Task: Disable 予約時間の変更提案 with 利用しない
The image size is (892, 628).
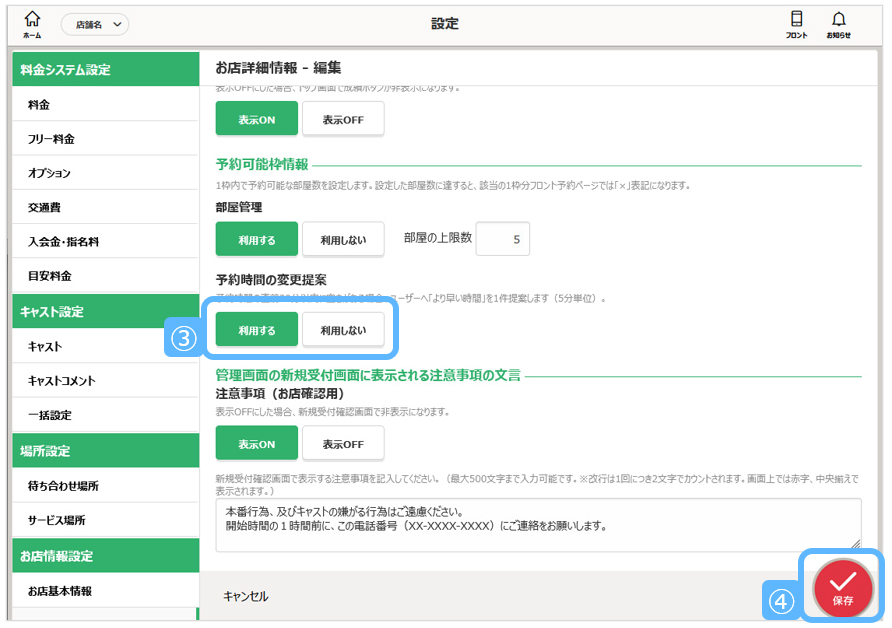Action: tap(343, 330)
